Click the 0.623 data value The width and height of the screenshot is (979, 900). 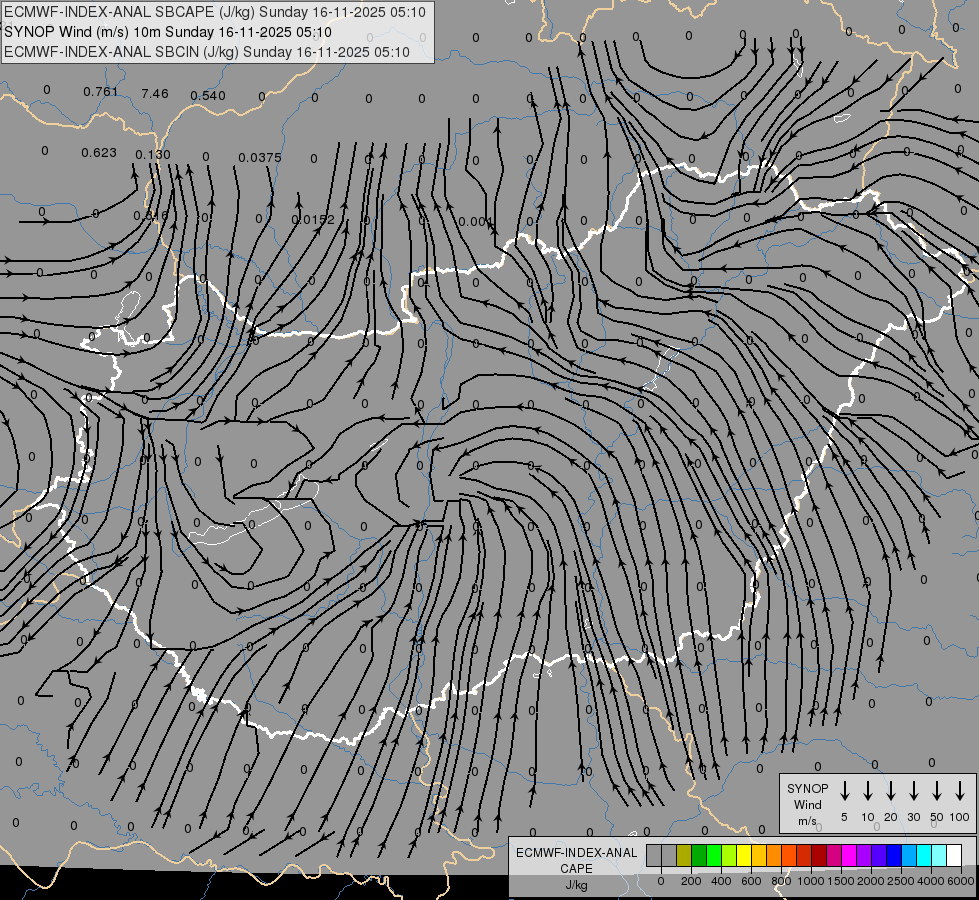pos(99,153)
